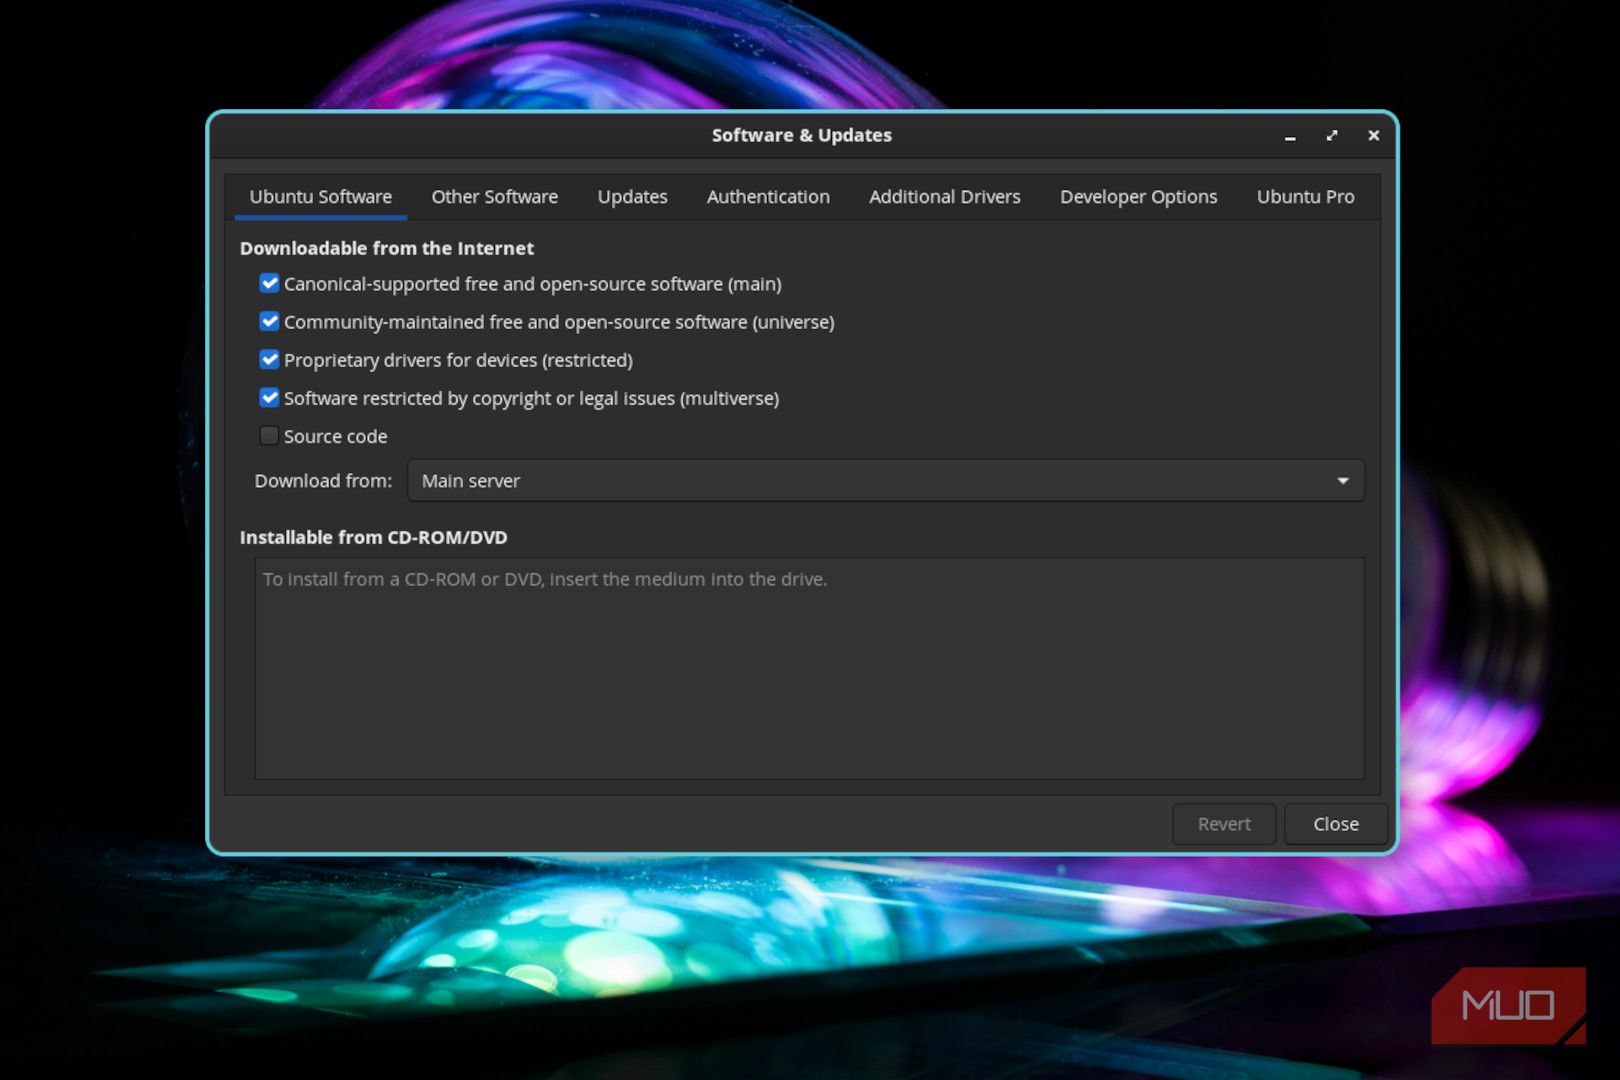Screen dimensions: 1620x1080
Task: Click the CD-ROM/DVD sources list area
Action: pos(809,668)
